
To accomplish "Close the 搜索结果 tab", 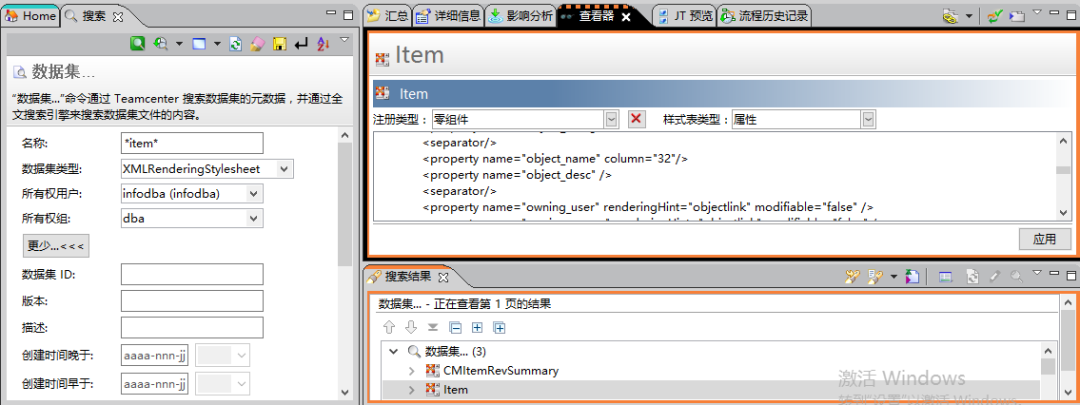I will (444, 277).
